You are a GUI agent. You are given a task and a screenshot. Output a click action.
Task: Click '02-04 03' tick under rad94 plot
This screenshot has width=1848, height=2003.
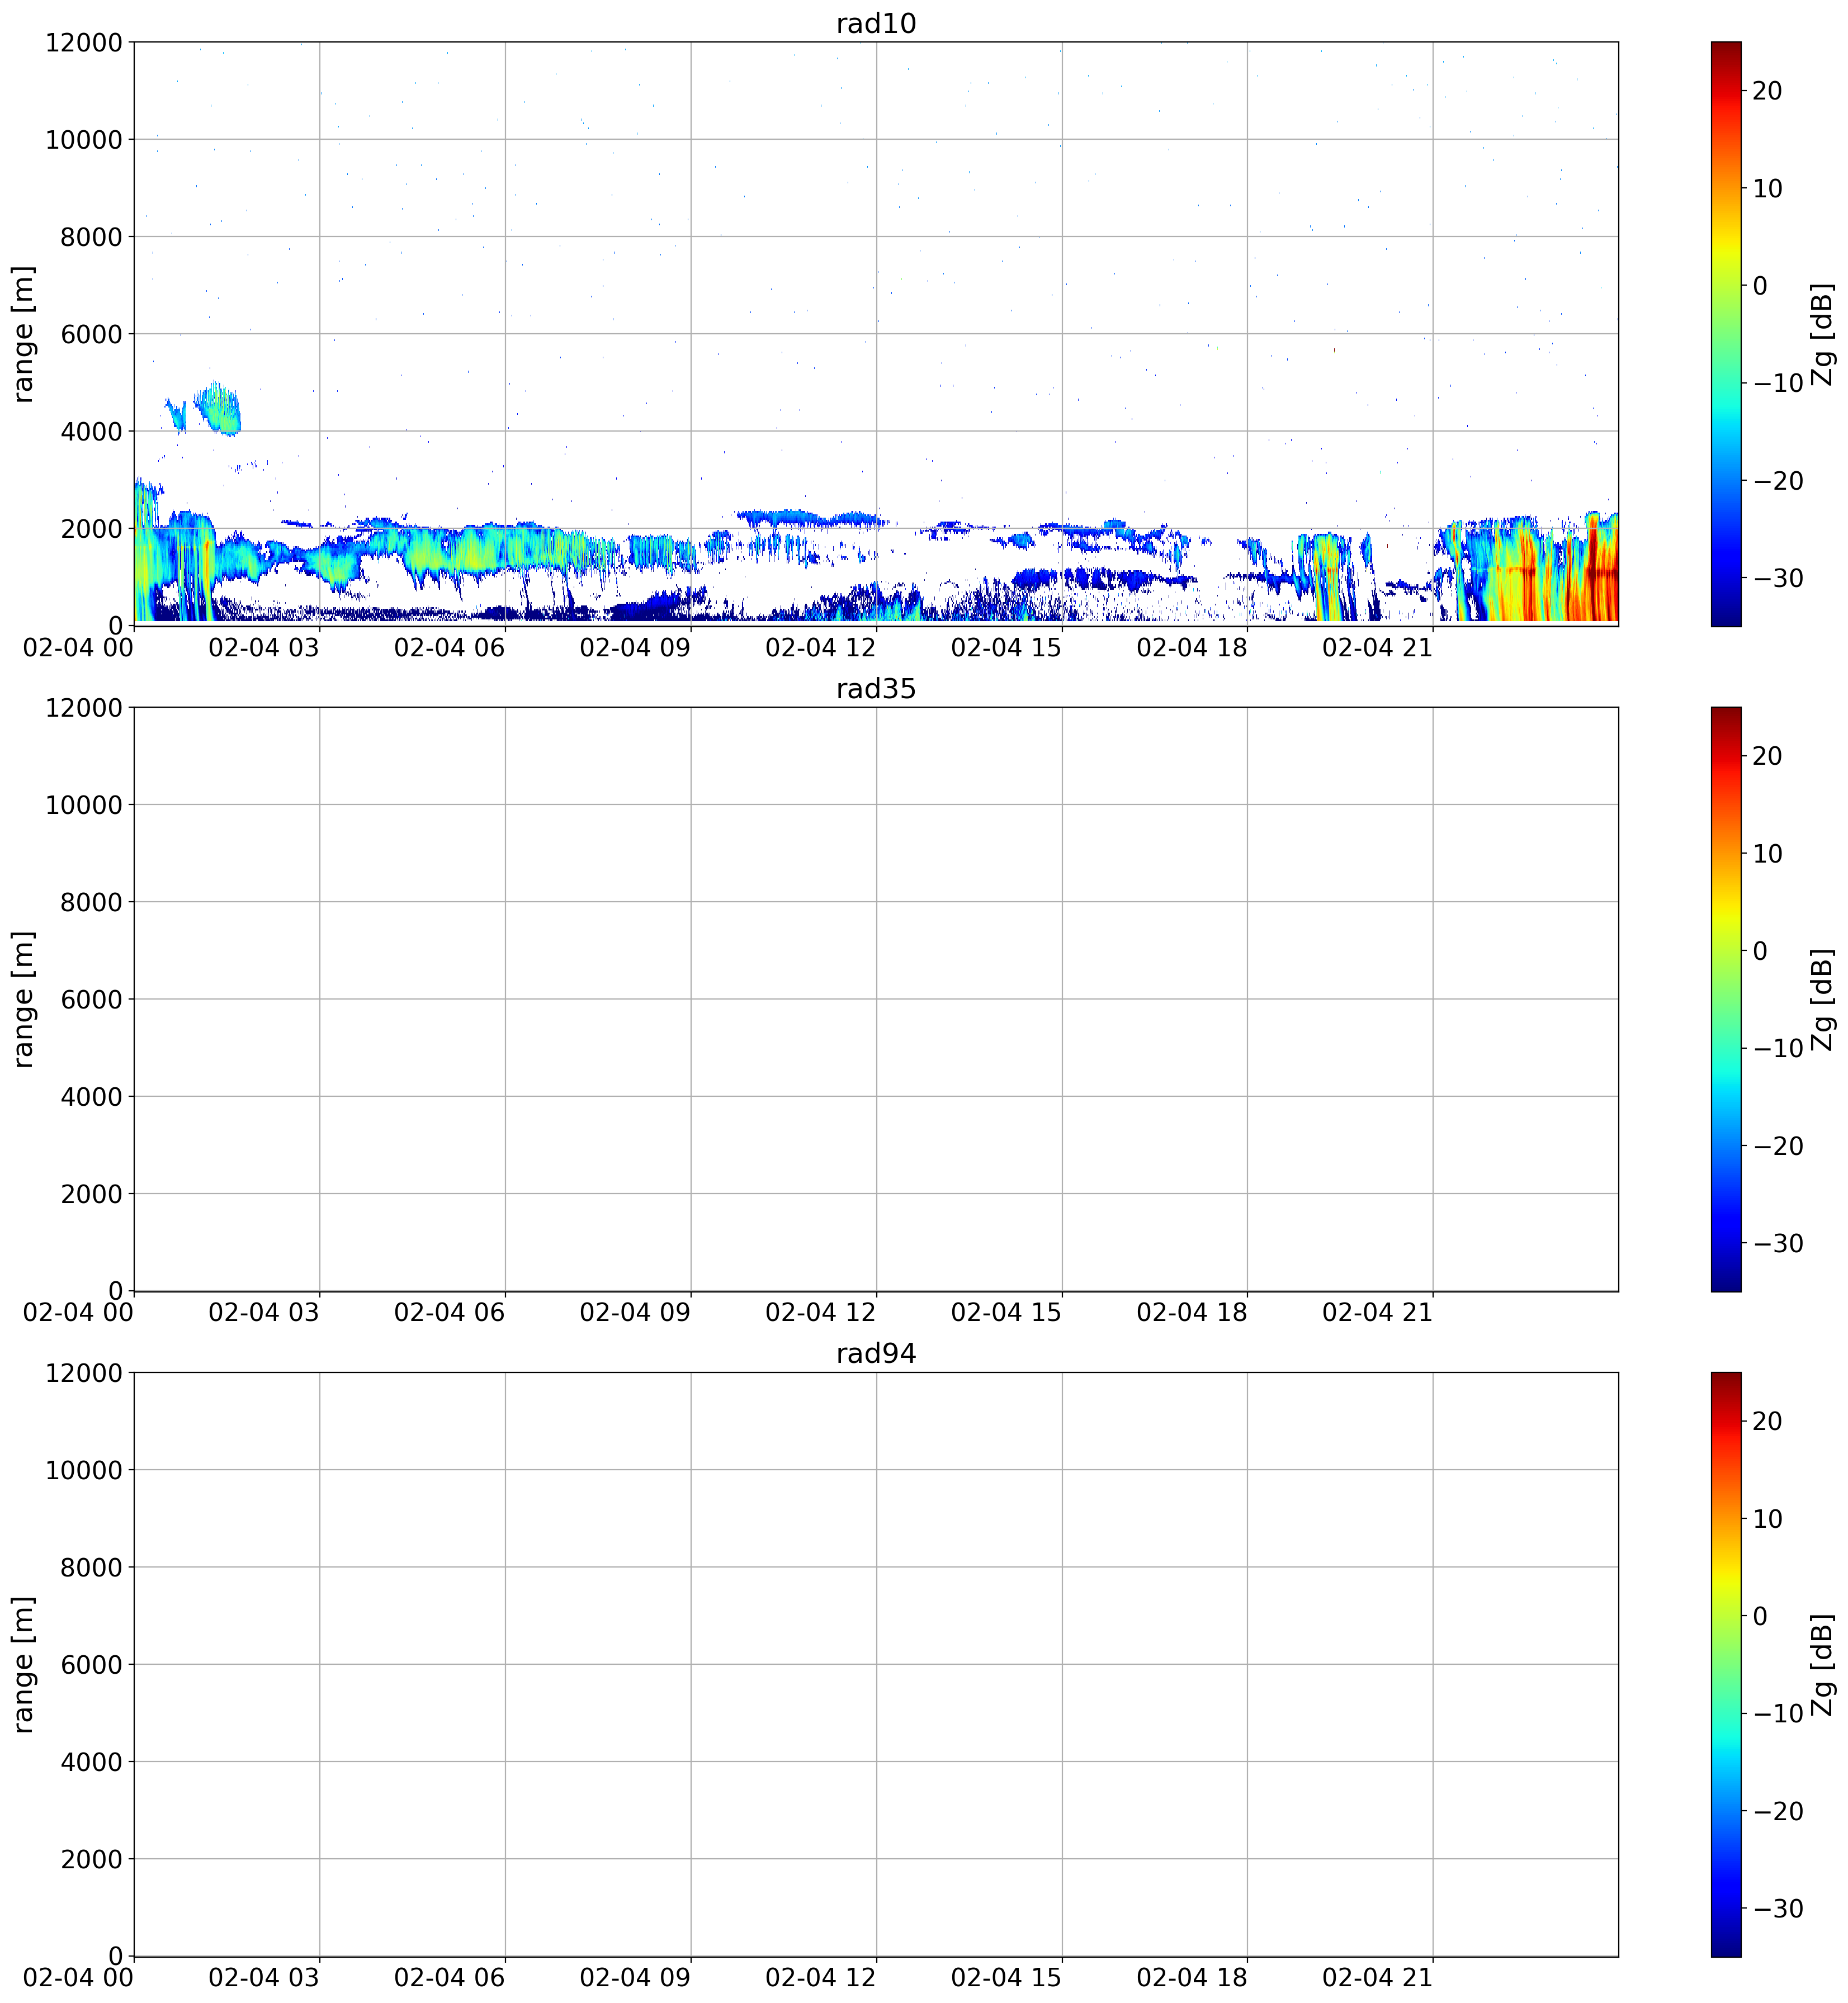pyautogui.click(x=264, y=1977)
